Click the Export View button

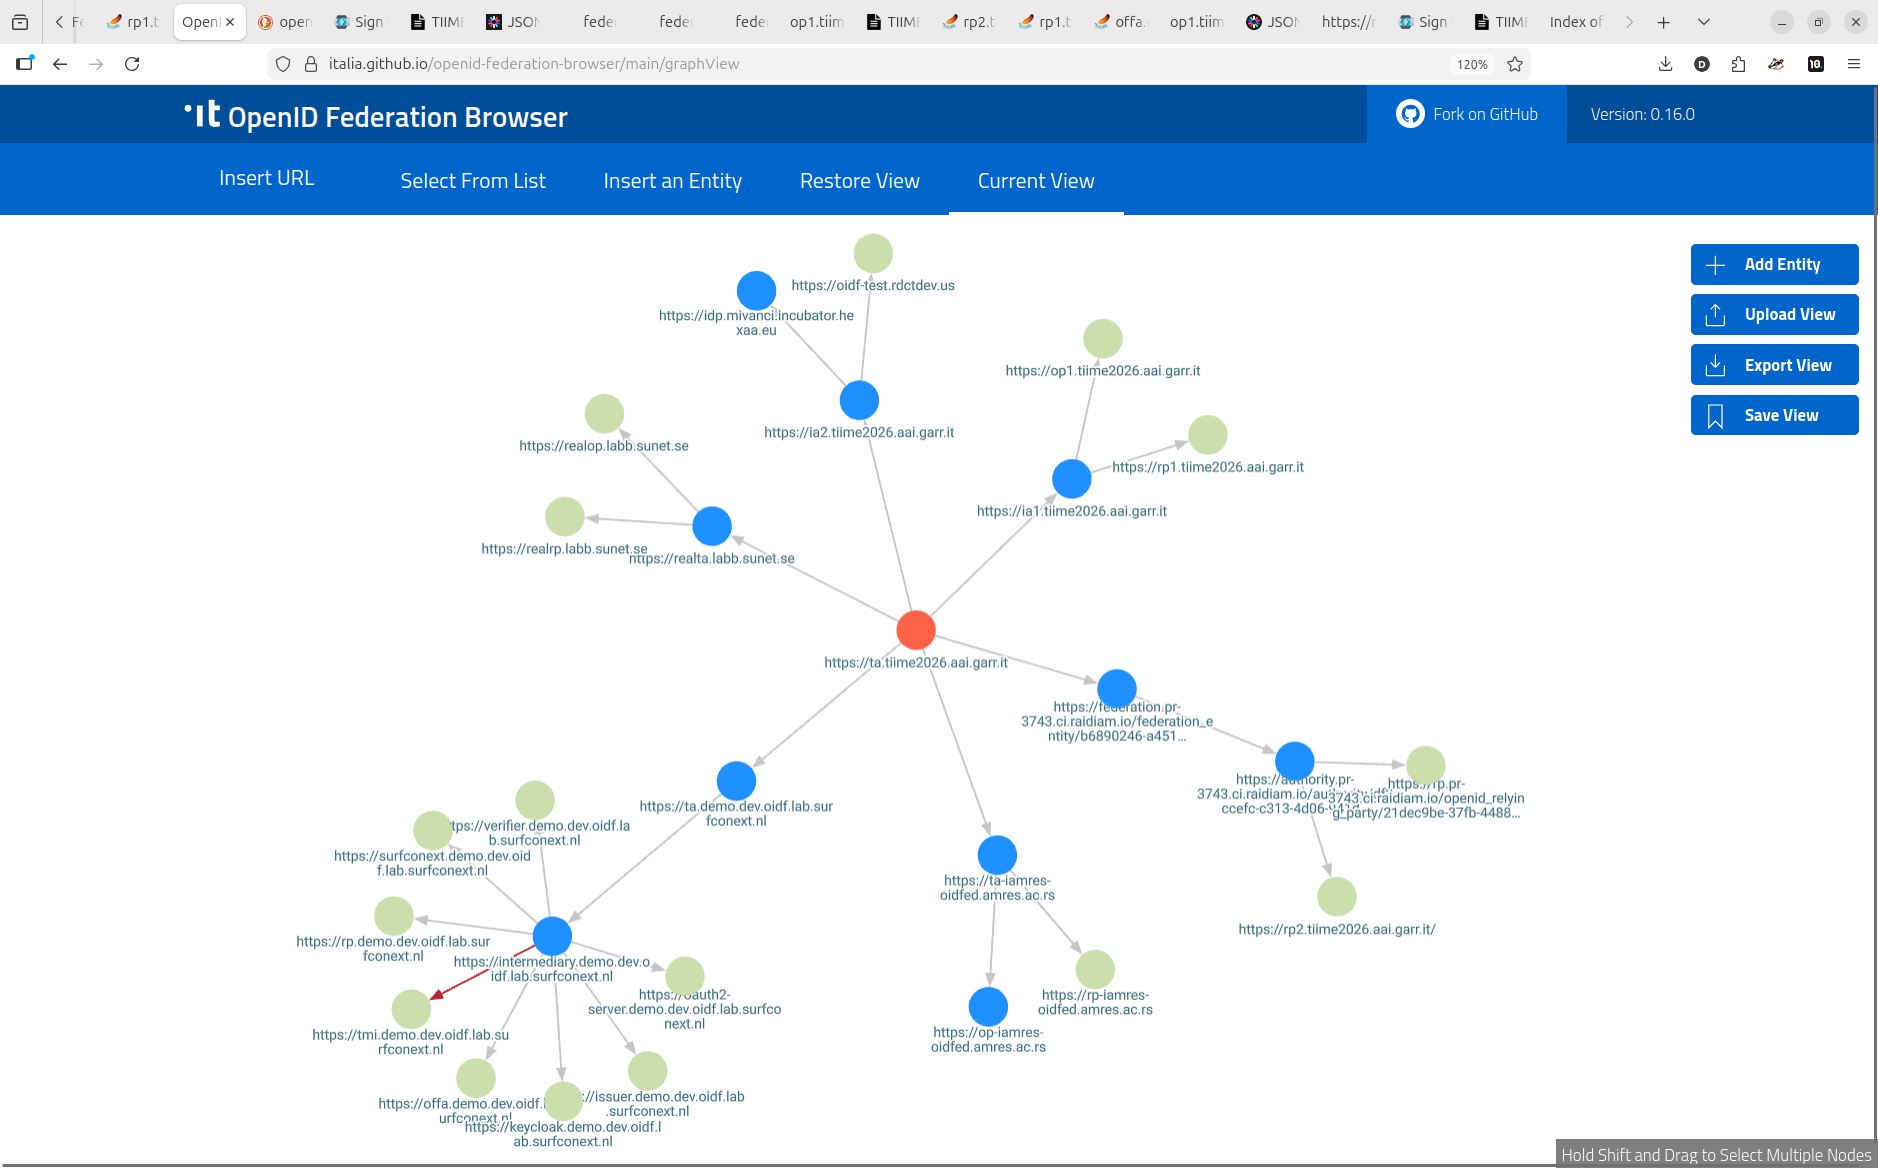click(1774, 364)
